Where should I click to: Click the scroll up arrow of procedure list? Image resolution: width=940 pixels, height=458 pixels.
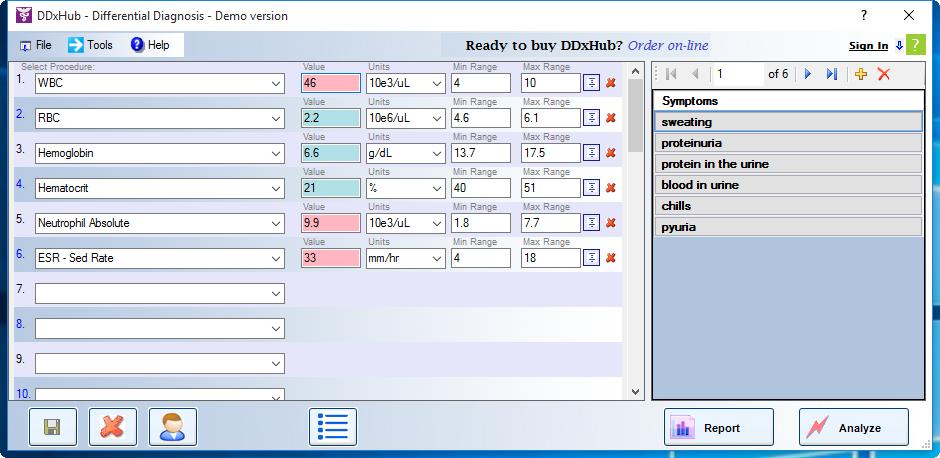click(x=635, y=71)
